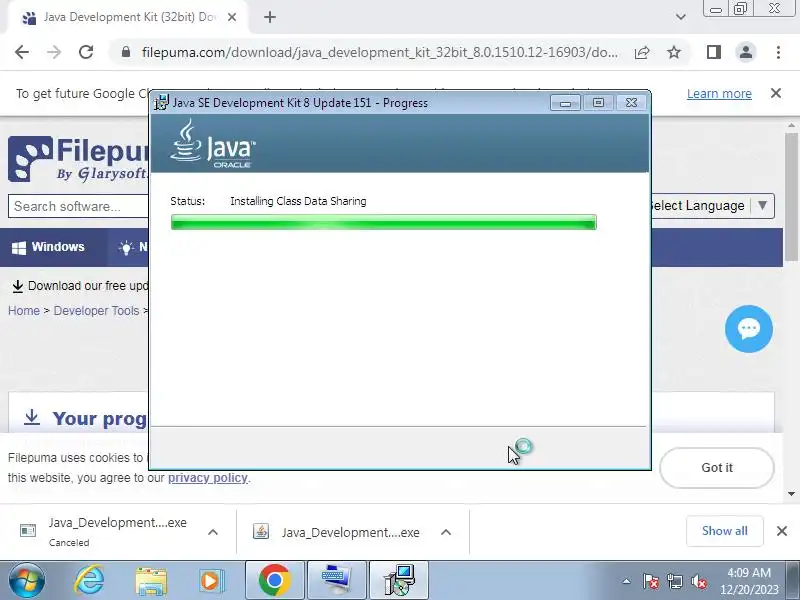The height and width of the screenshot is (600, 800).
Task: Bookmark this page with the star icon
Action: (x=674, y=52)
